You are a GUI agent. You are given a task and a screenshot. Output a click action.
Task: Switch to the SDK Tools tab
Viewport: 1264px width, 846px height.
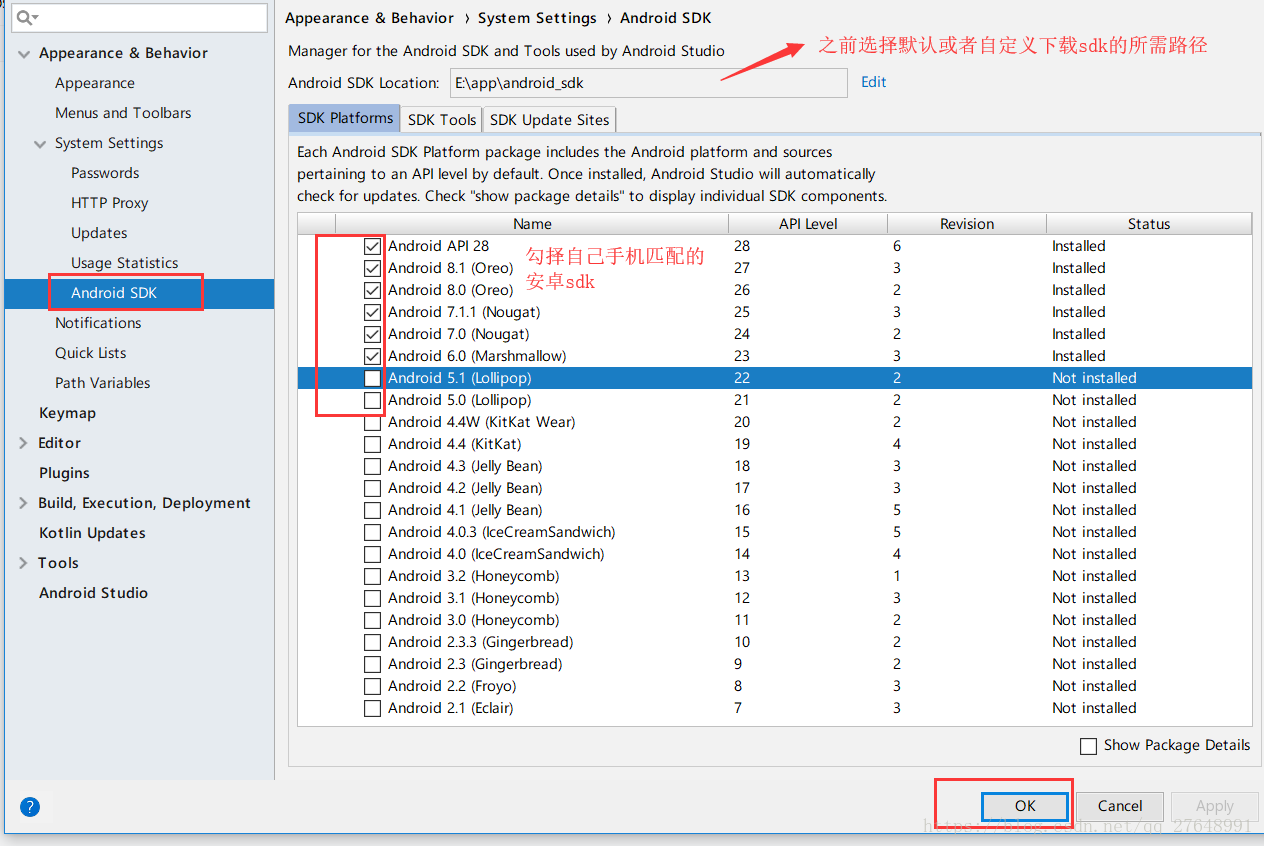[x=442, y=119]
